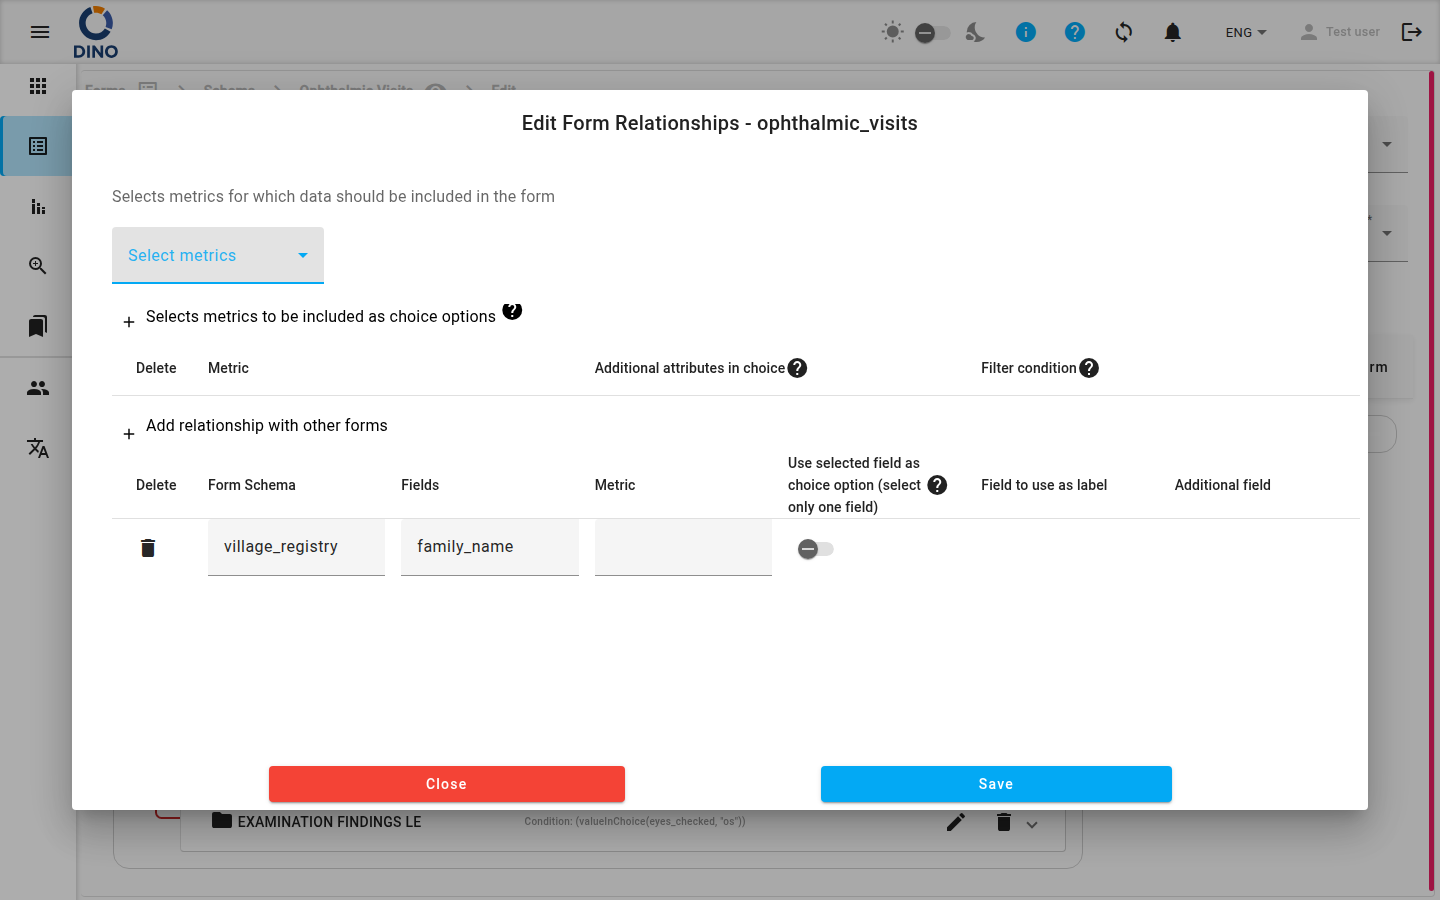Open the hamburger navigation menu

[40, 32]
